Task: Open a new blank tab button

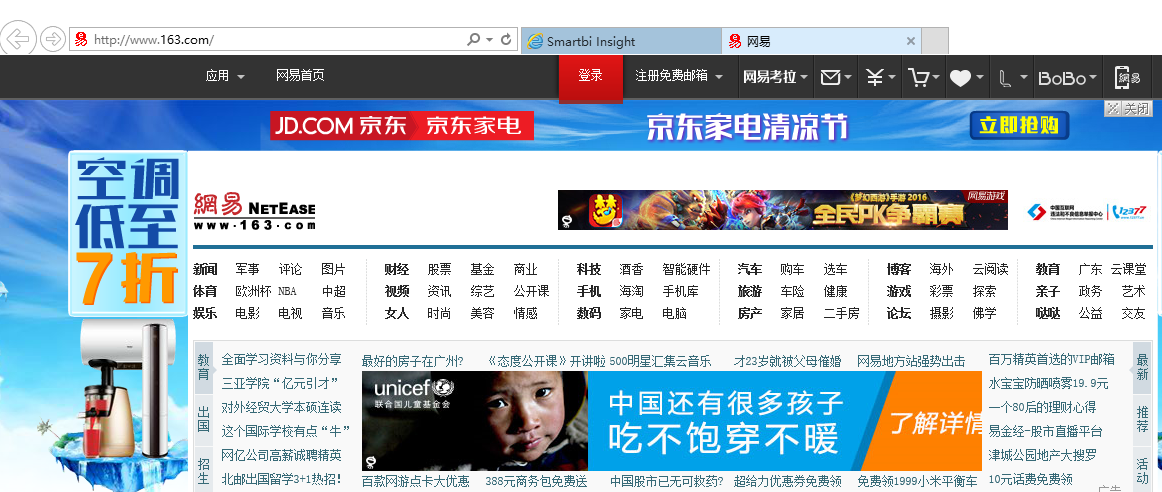Action: [x=935, y=41]
